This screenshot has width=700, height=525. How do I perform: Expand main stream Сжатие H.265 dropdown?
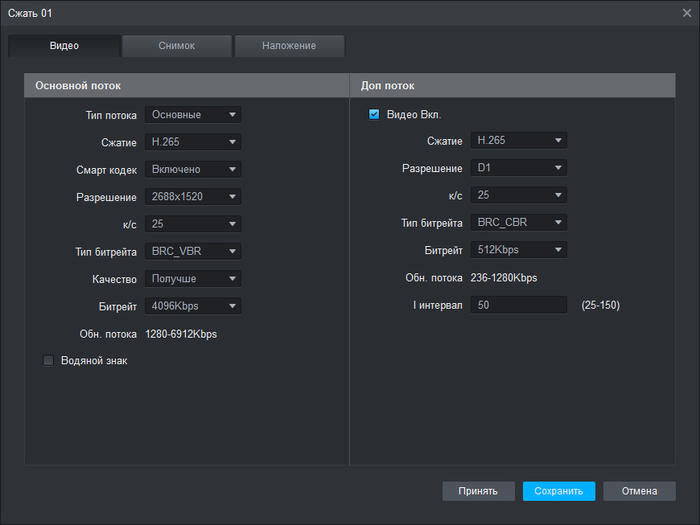point(193,142)
